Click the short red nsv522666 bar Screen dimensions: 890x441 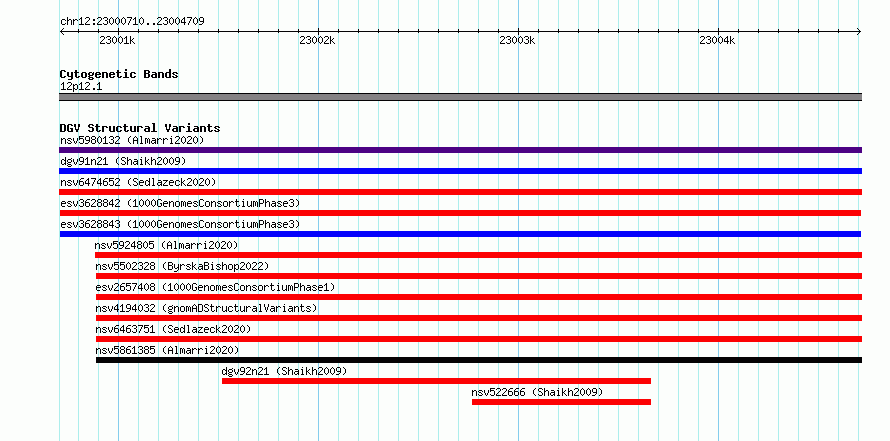click(561, 402)
